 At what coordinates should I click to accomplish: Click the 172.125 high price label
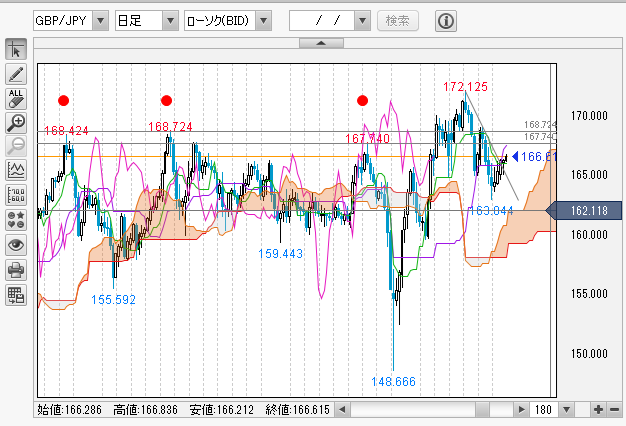point(466,87)
